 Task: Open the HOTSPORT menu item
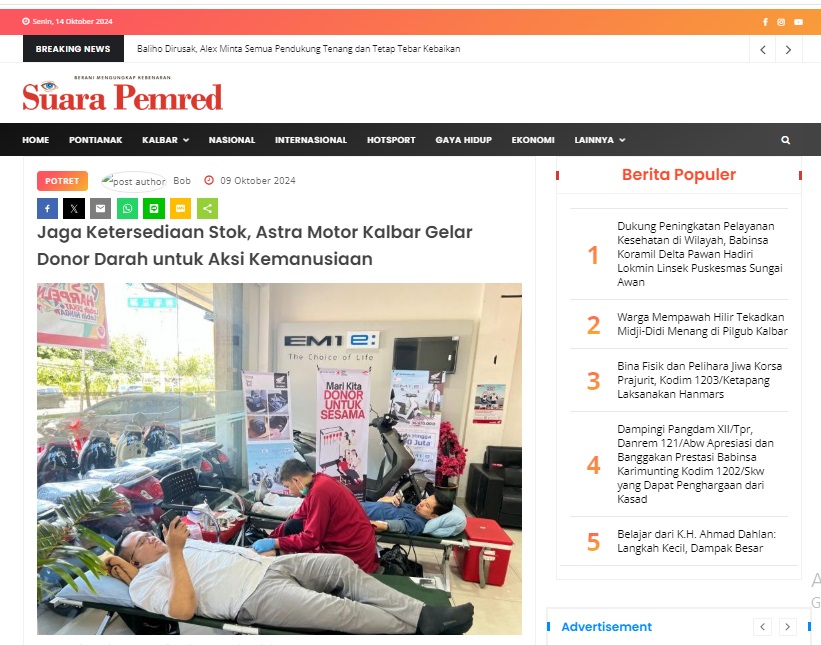[391, 140]
